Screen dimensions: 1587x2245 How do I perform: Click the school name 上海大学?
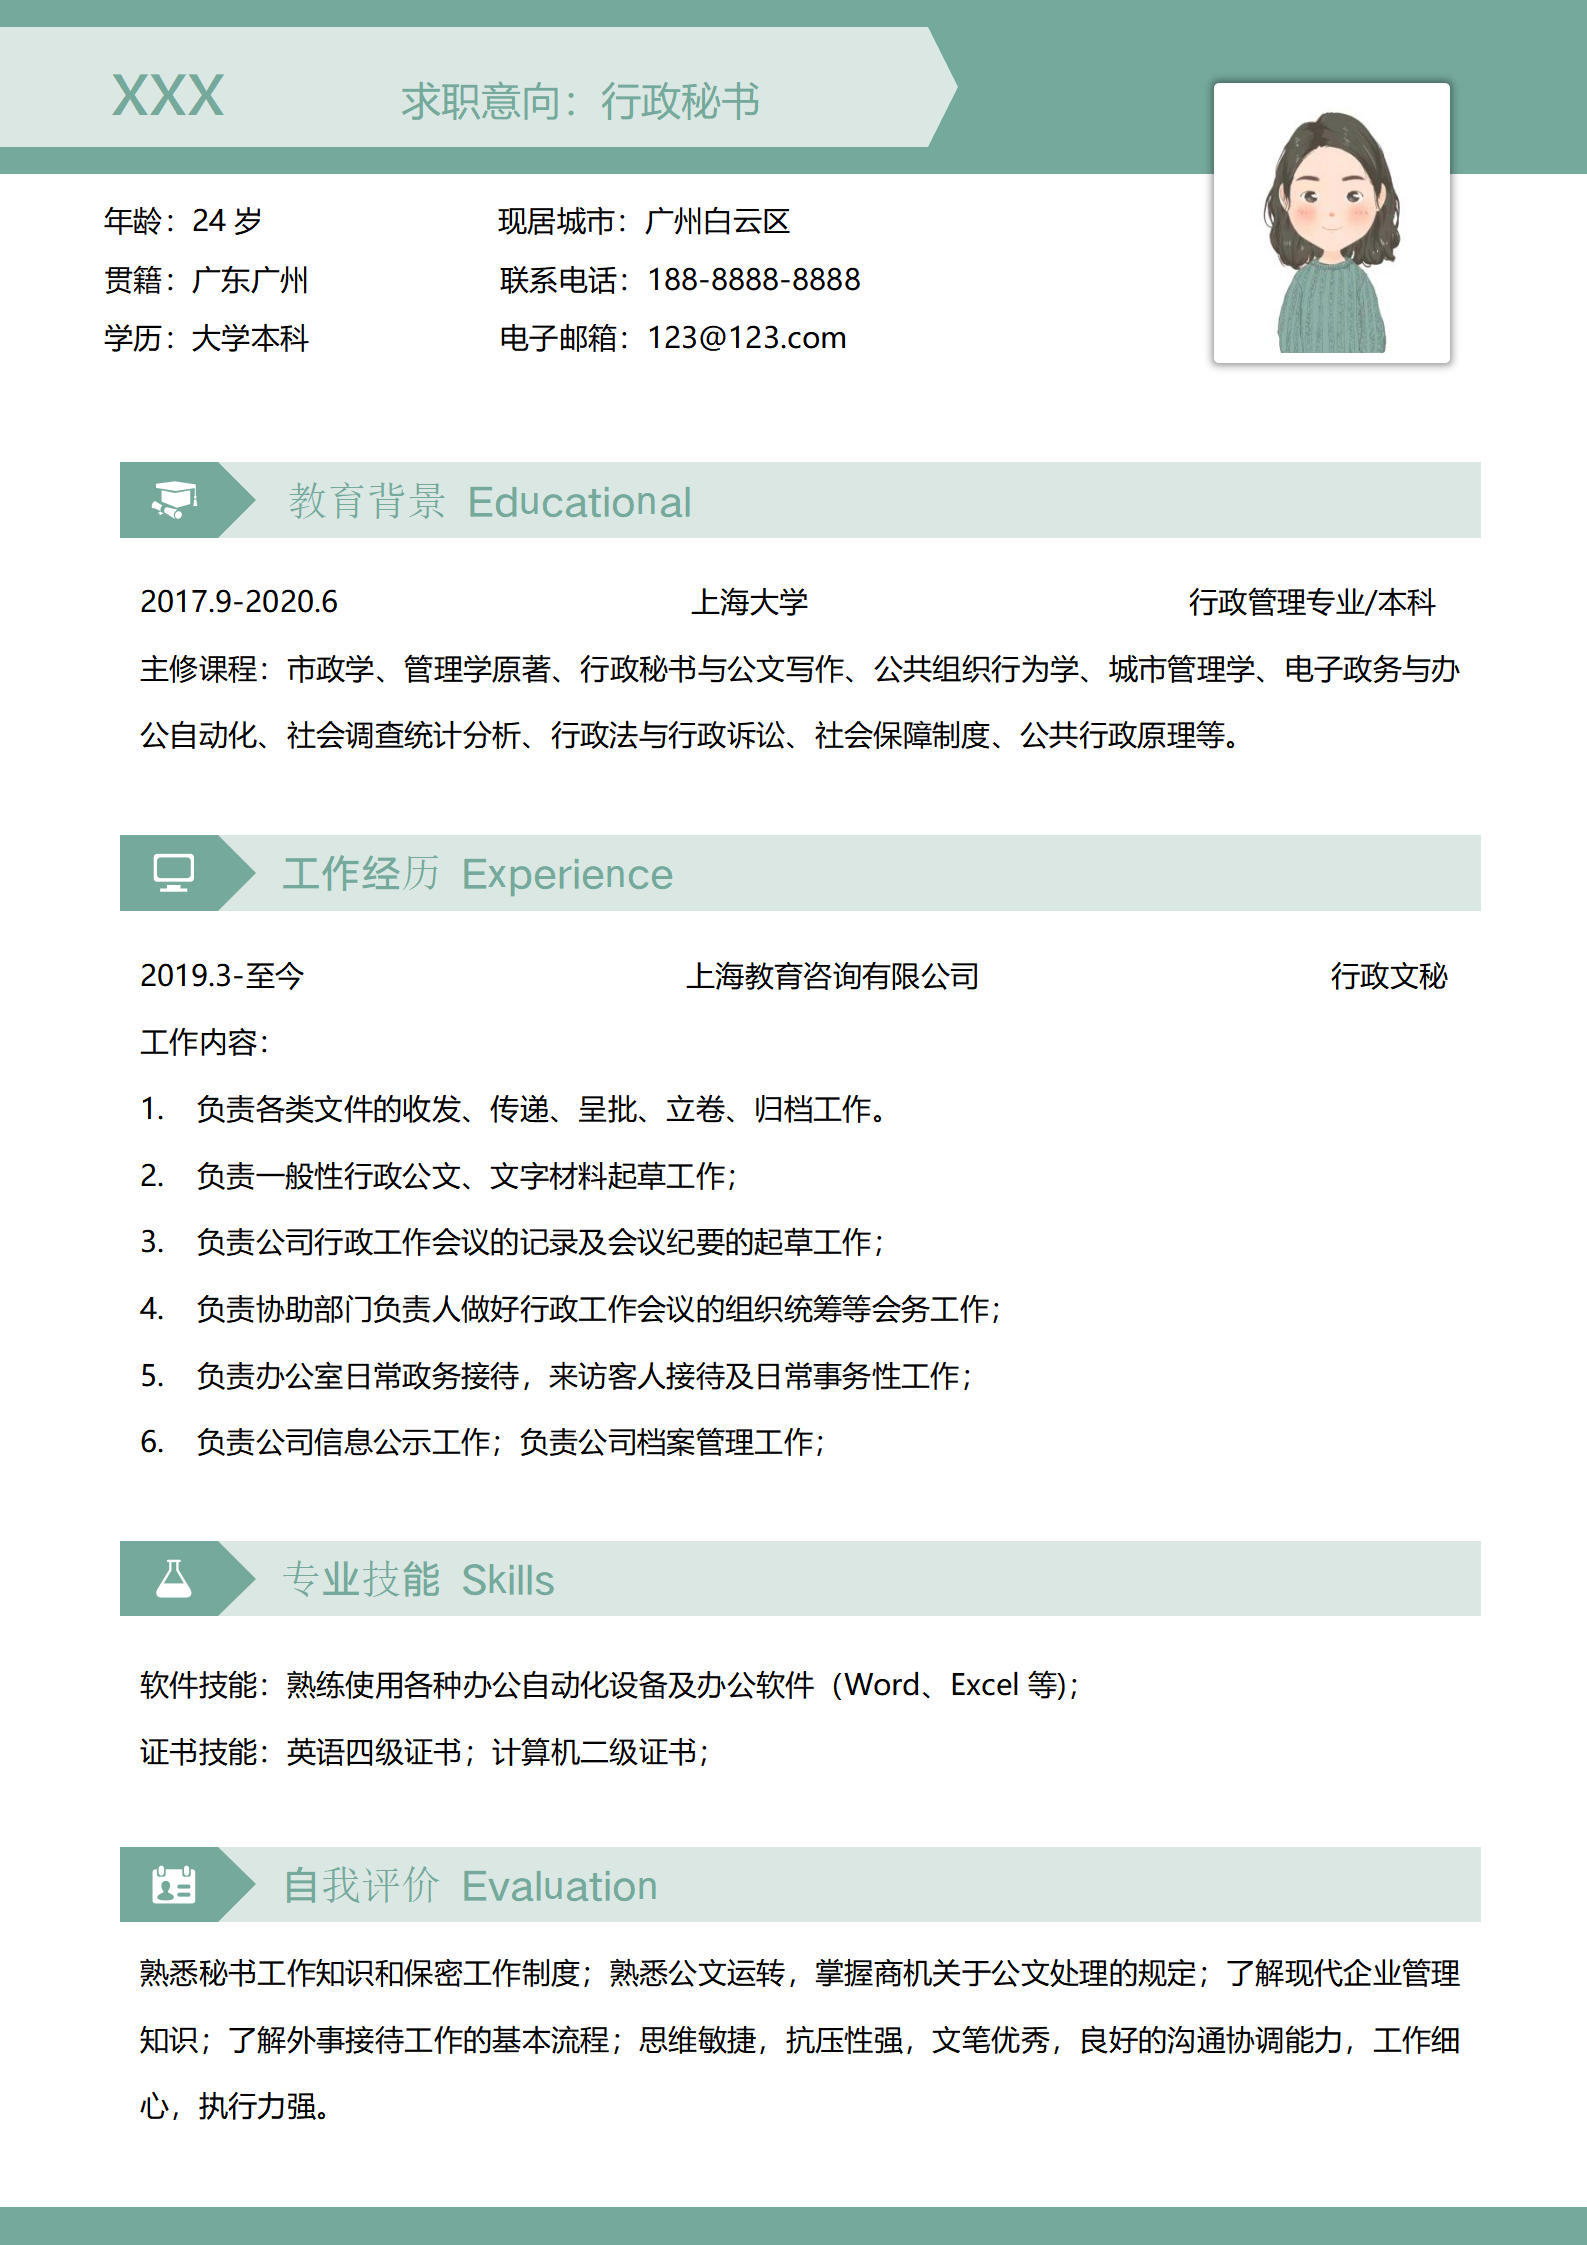(x=749, y=602)
